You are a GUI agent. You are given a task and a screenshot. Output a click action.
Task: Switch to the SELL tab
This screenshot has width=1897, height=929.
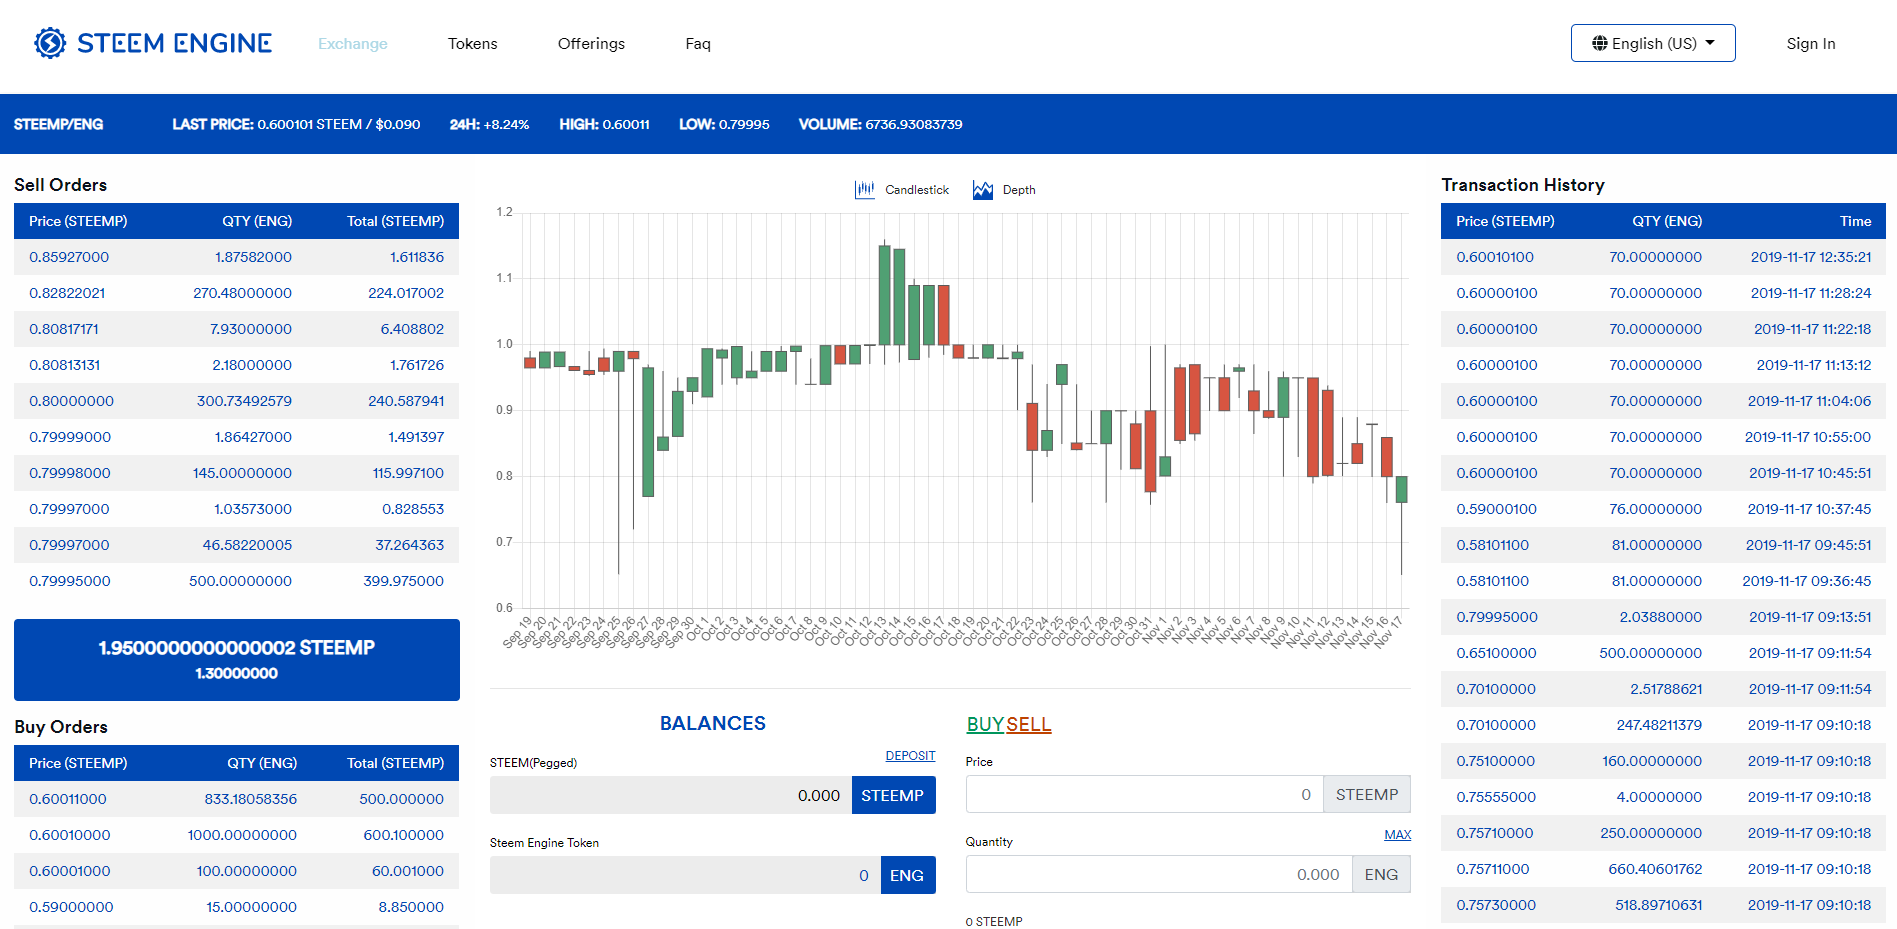point(1029,724)
